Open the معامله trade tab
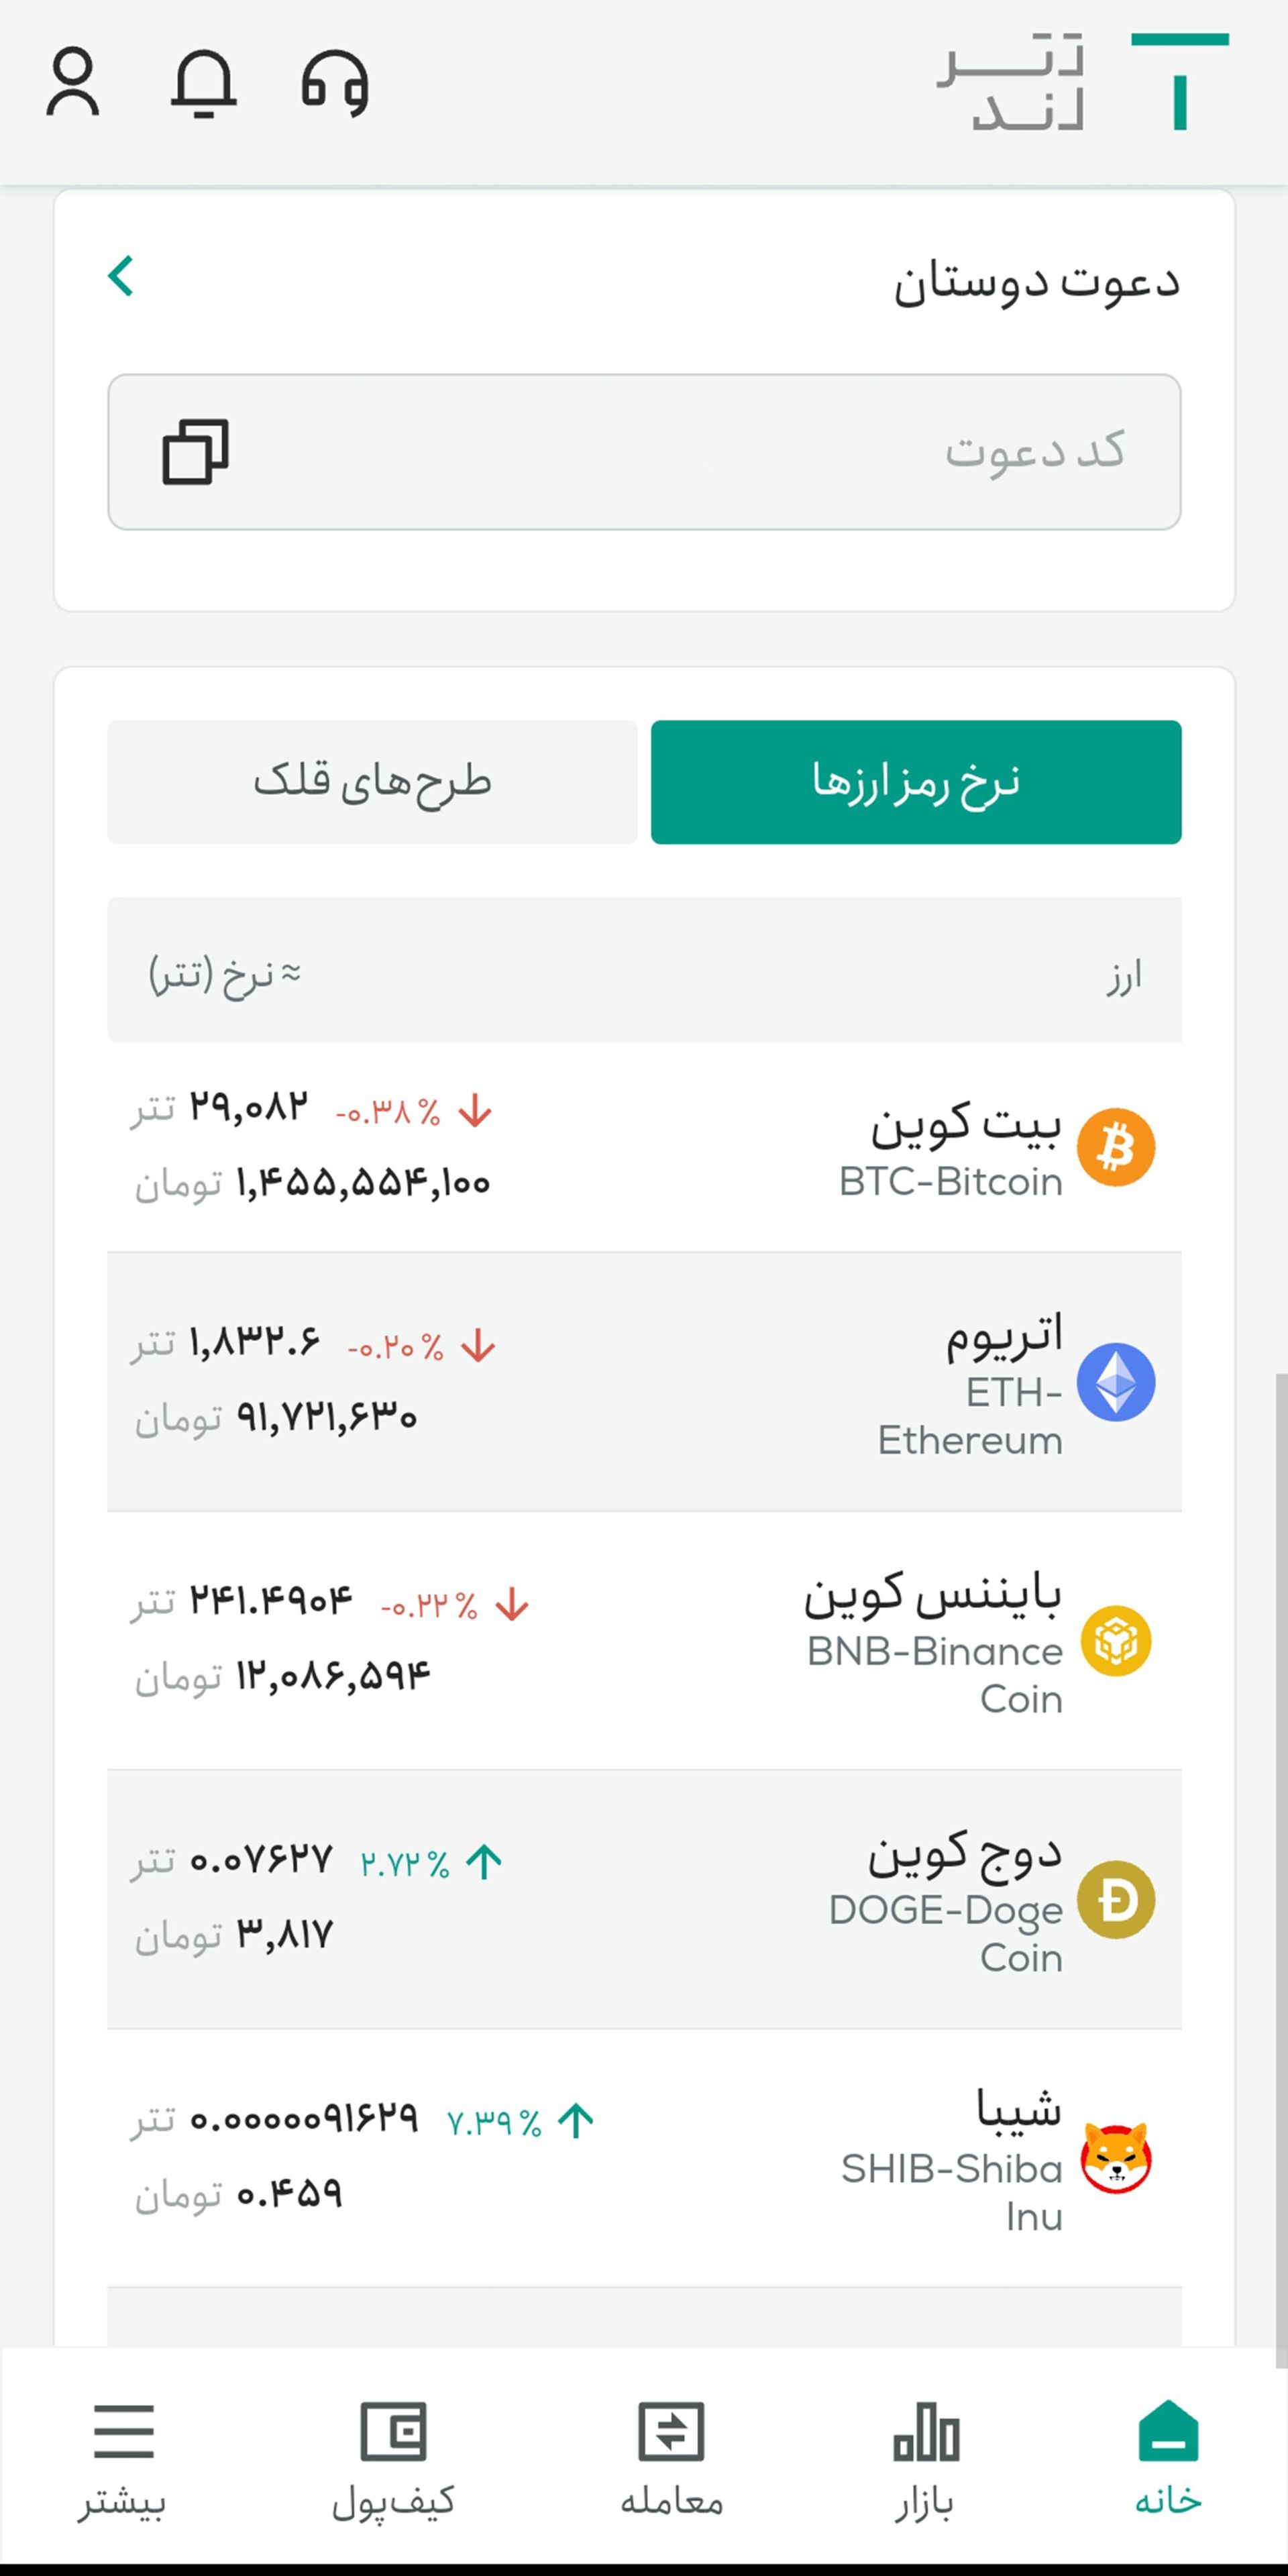1288x2576 pixels. (x=671, y=2458)
